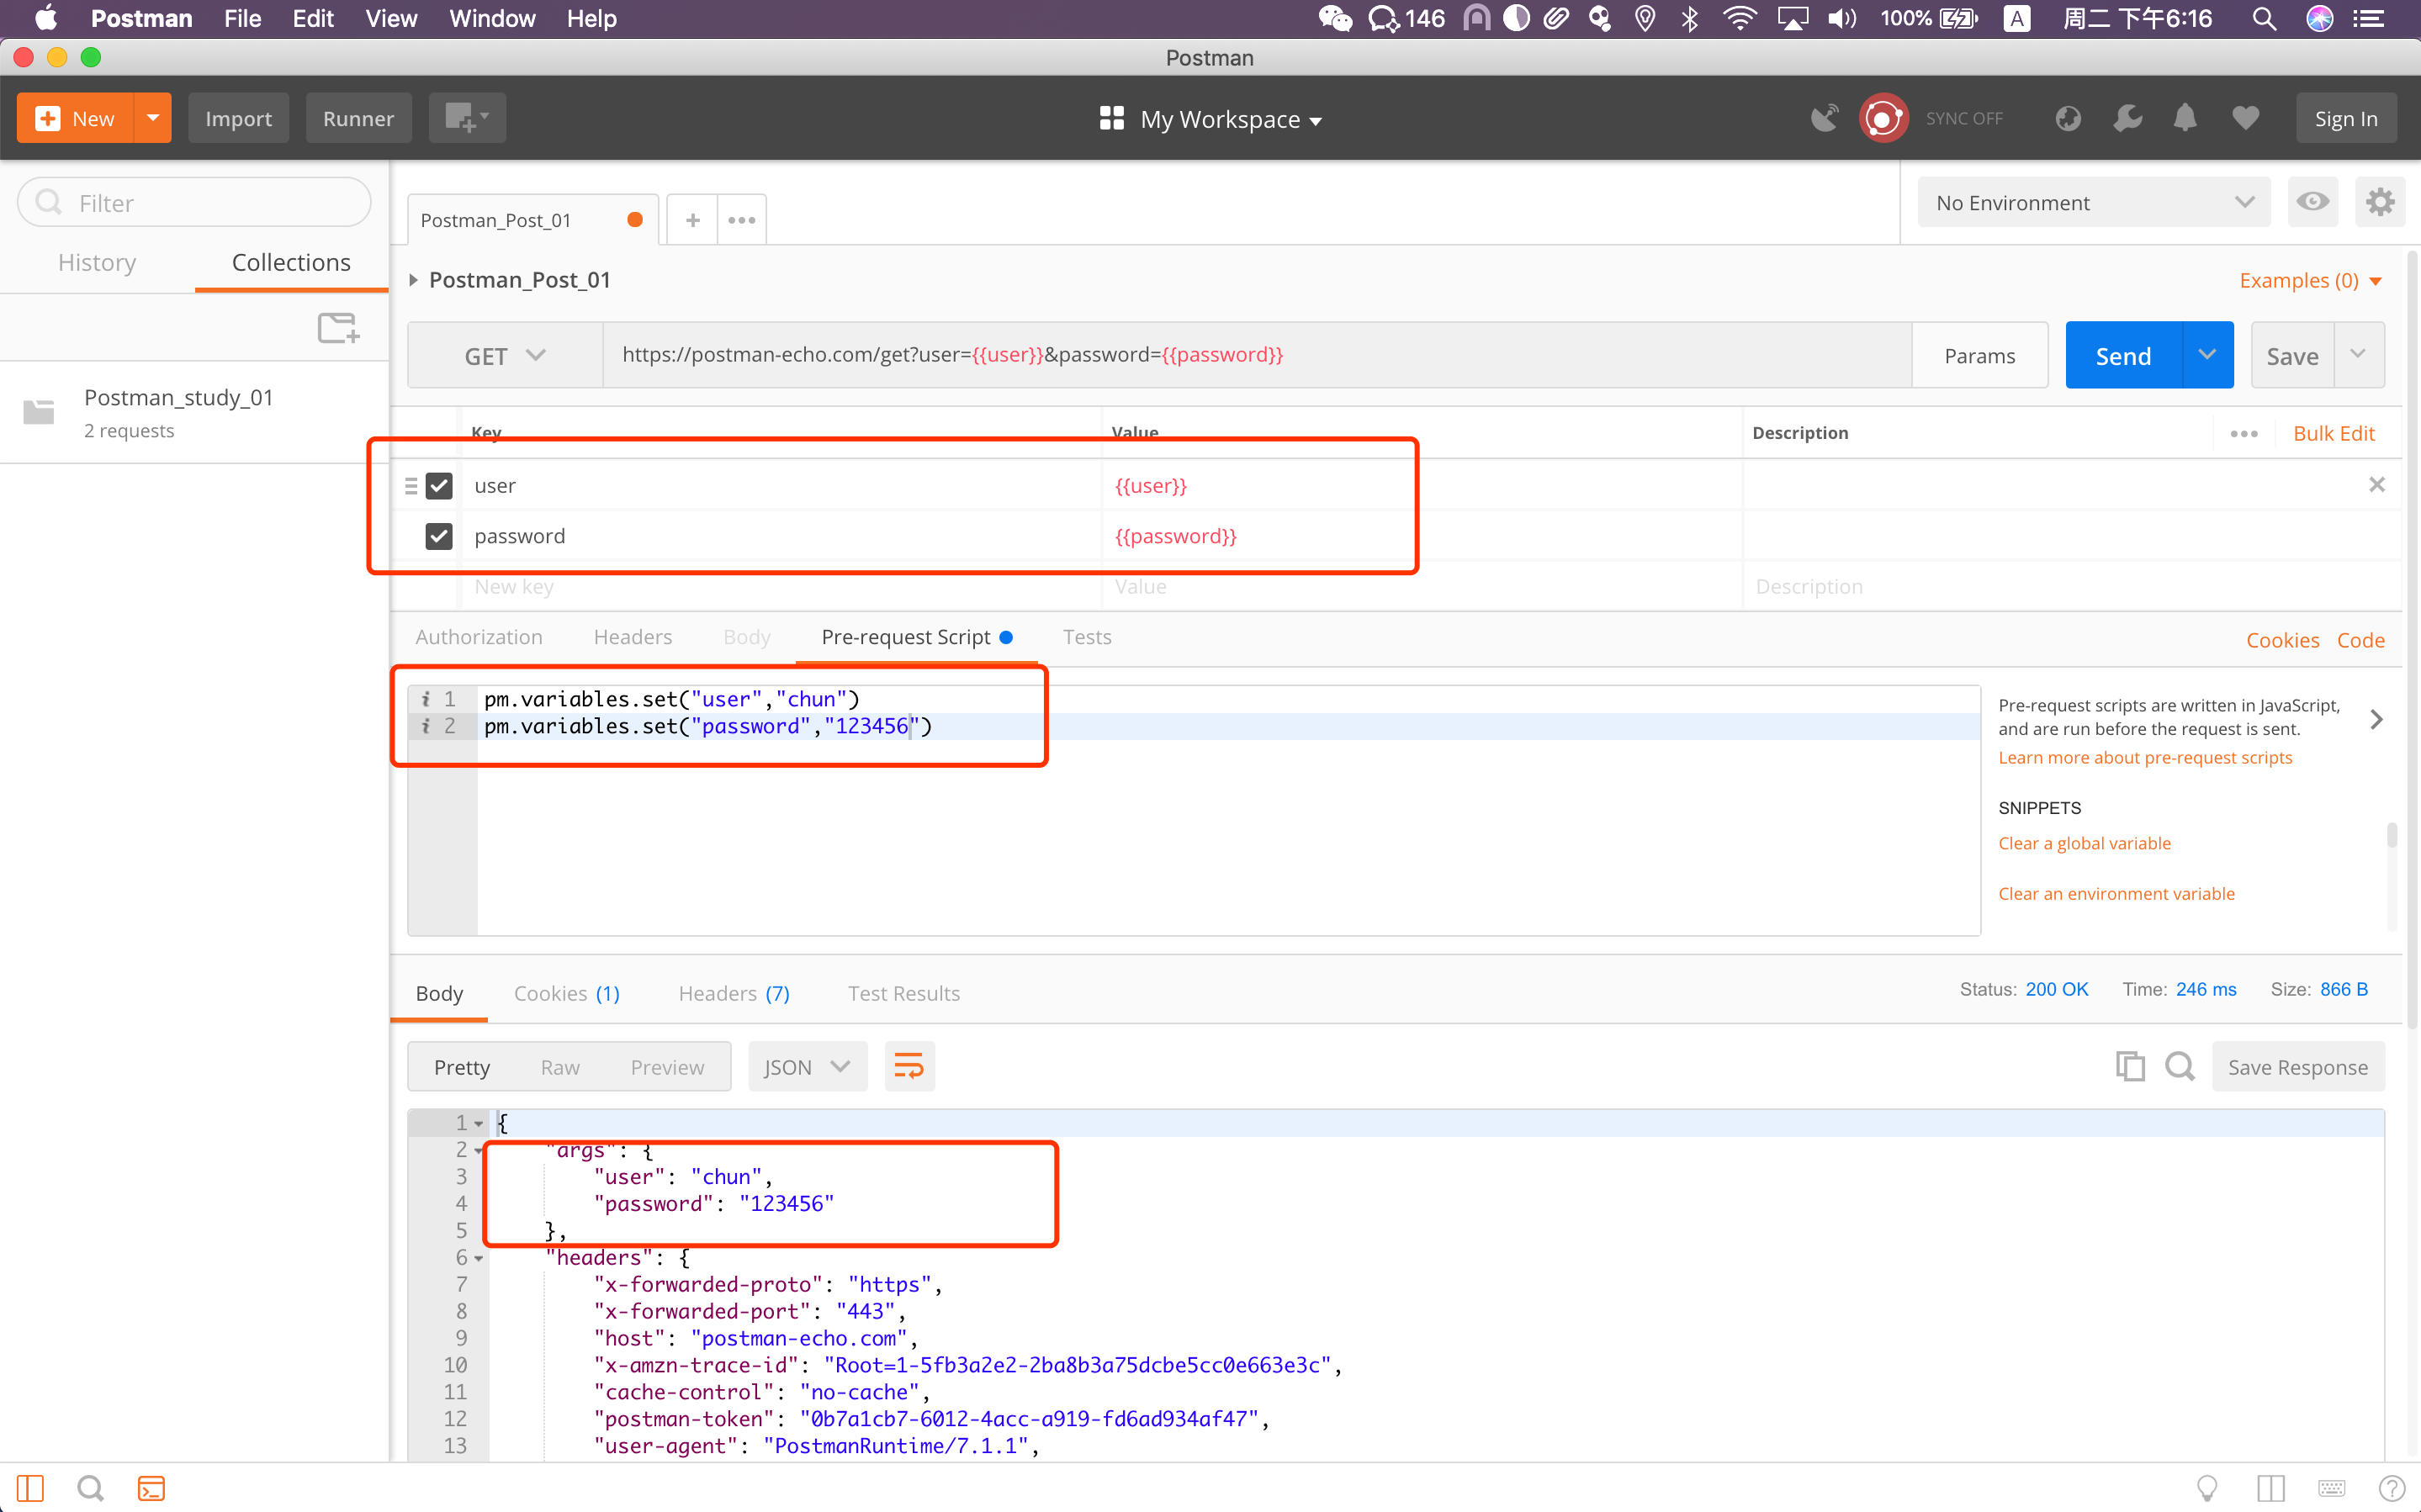Viewport: 2421px width, 1512px height.
Task: Open the File menu
Action: (x=242, y=18)
